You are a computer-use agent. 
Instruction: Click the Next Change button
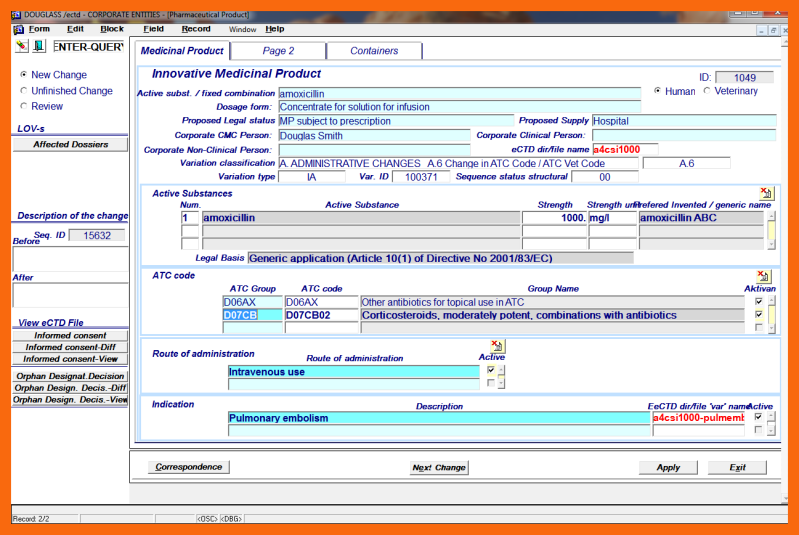pyautogui.click(x=439, y=467)
